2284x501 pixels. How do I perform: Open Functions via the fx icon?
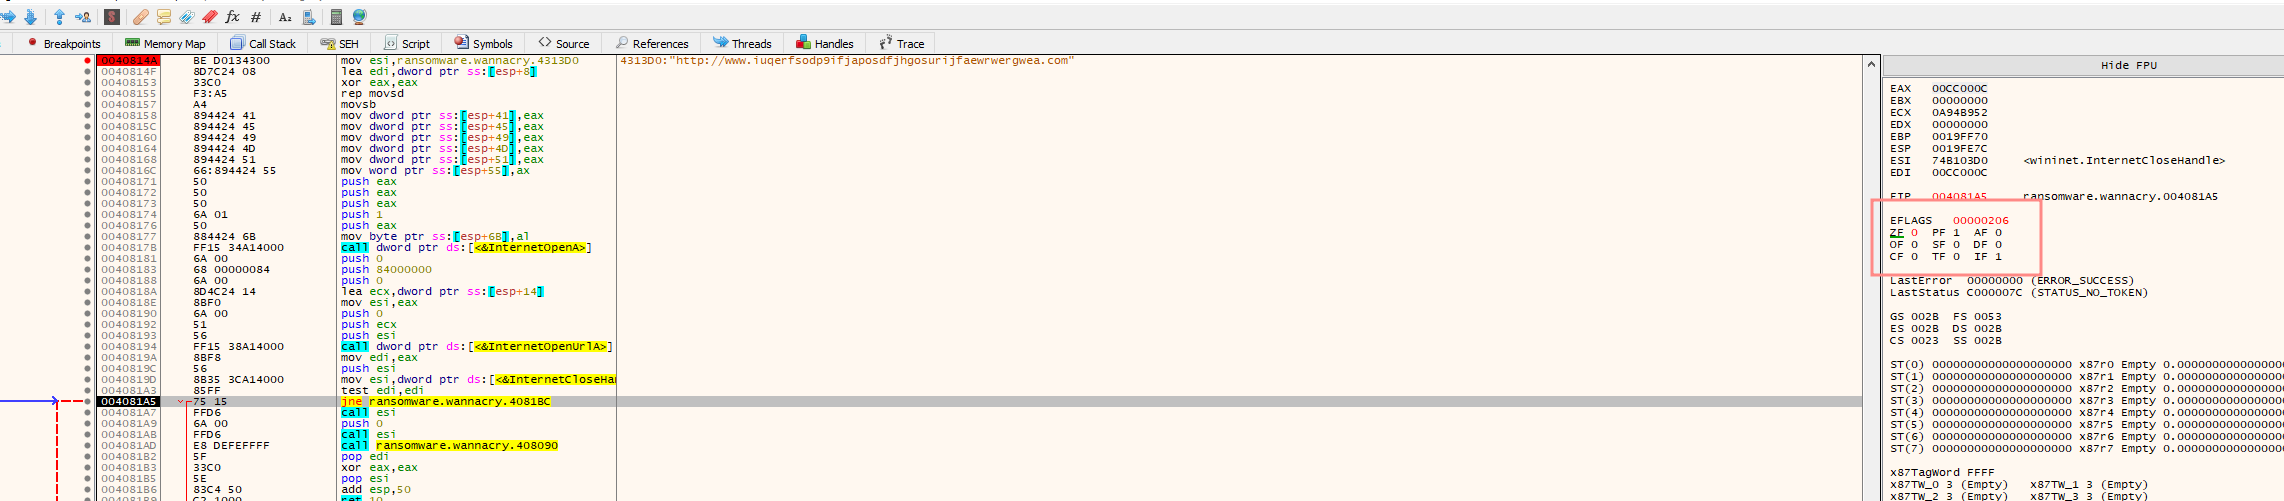point(233,17)
